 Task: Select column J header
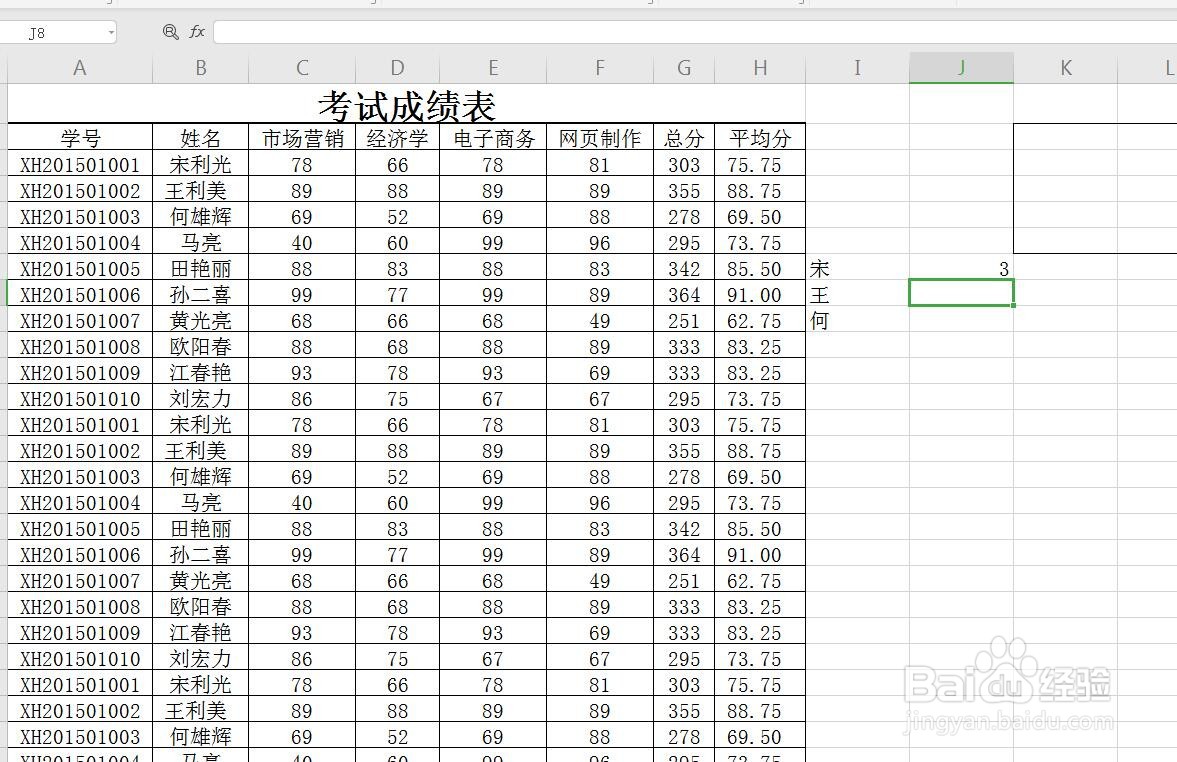coord(959,67)
